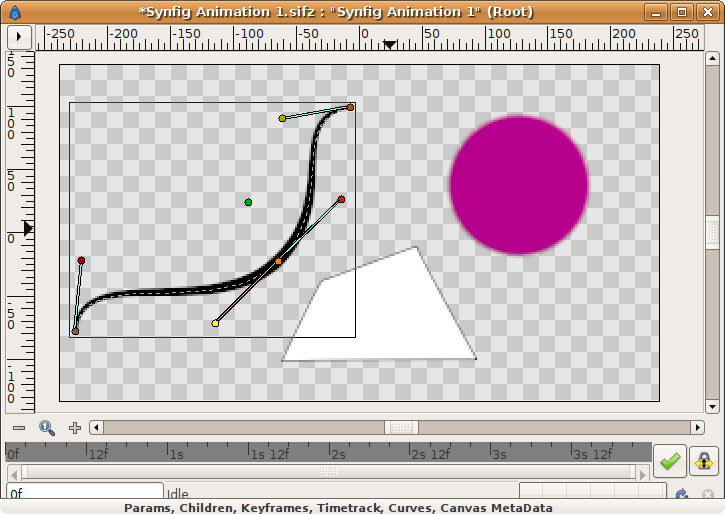Close the Synfig Animation window

pyautogui.click(x=708, y=12)
